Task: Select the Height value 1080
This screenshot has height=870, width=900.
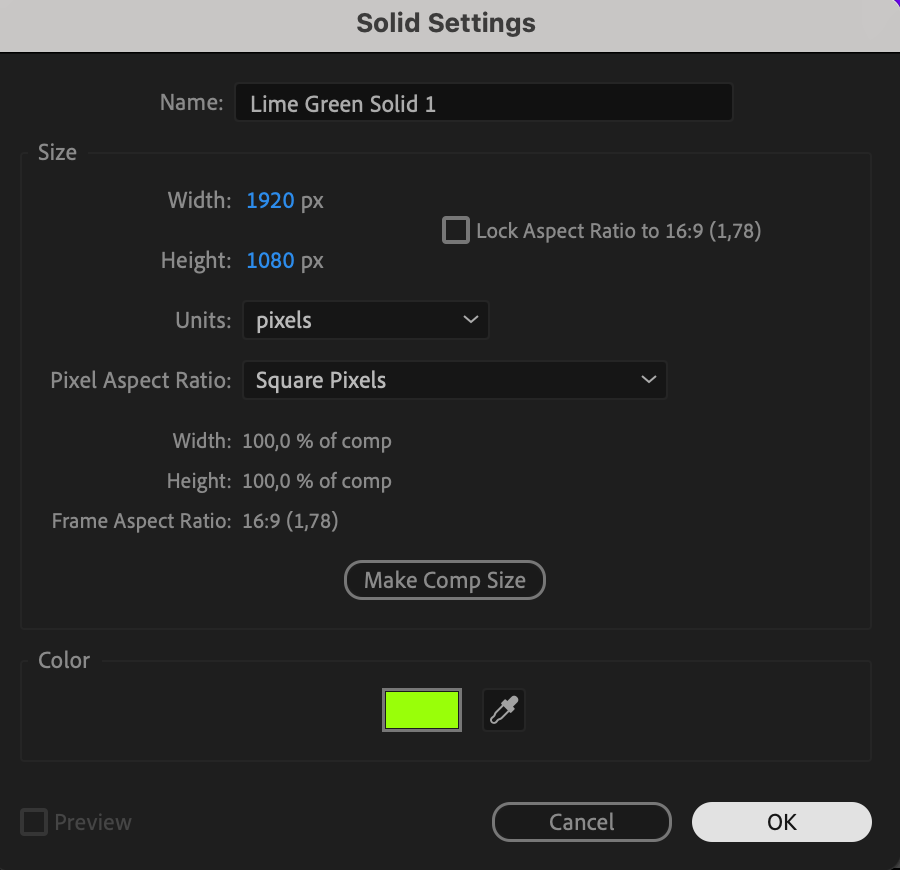Action: pyautogui.click(x=270, y=261)
